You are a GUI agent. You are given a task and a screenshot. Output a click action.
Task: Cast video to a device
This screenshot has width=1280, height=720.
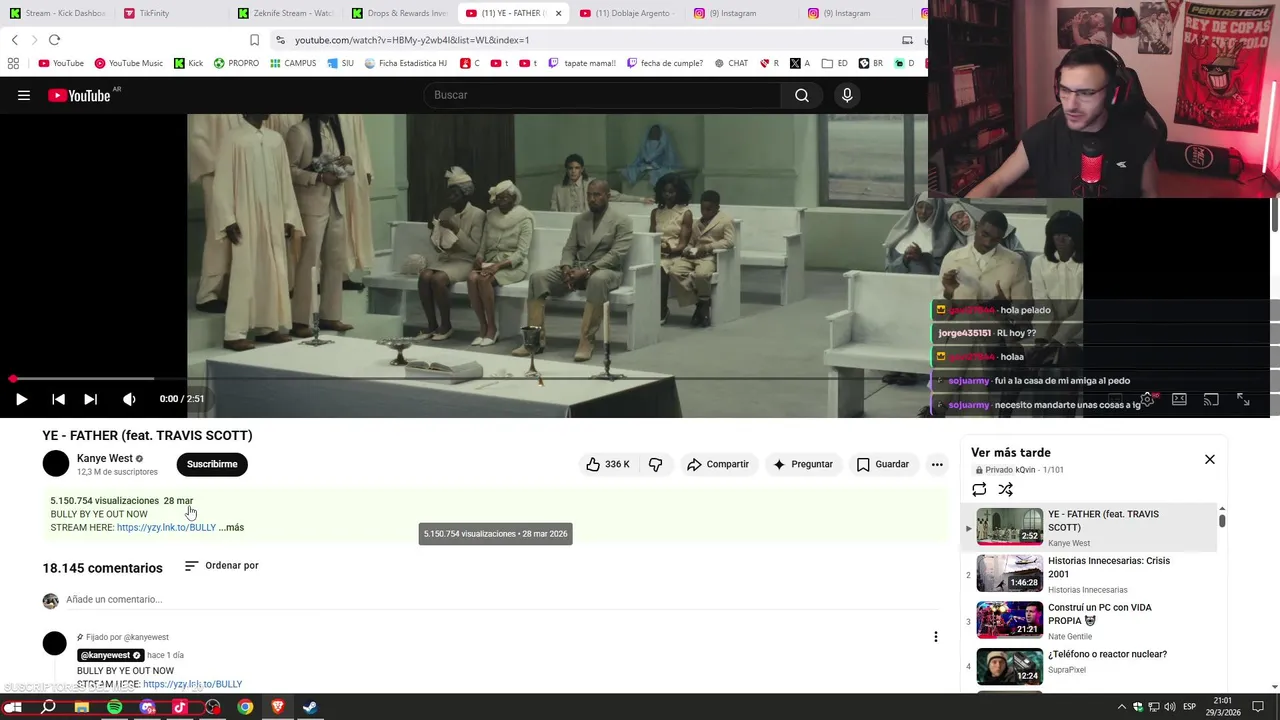point(1211,399)
